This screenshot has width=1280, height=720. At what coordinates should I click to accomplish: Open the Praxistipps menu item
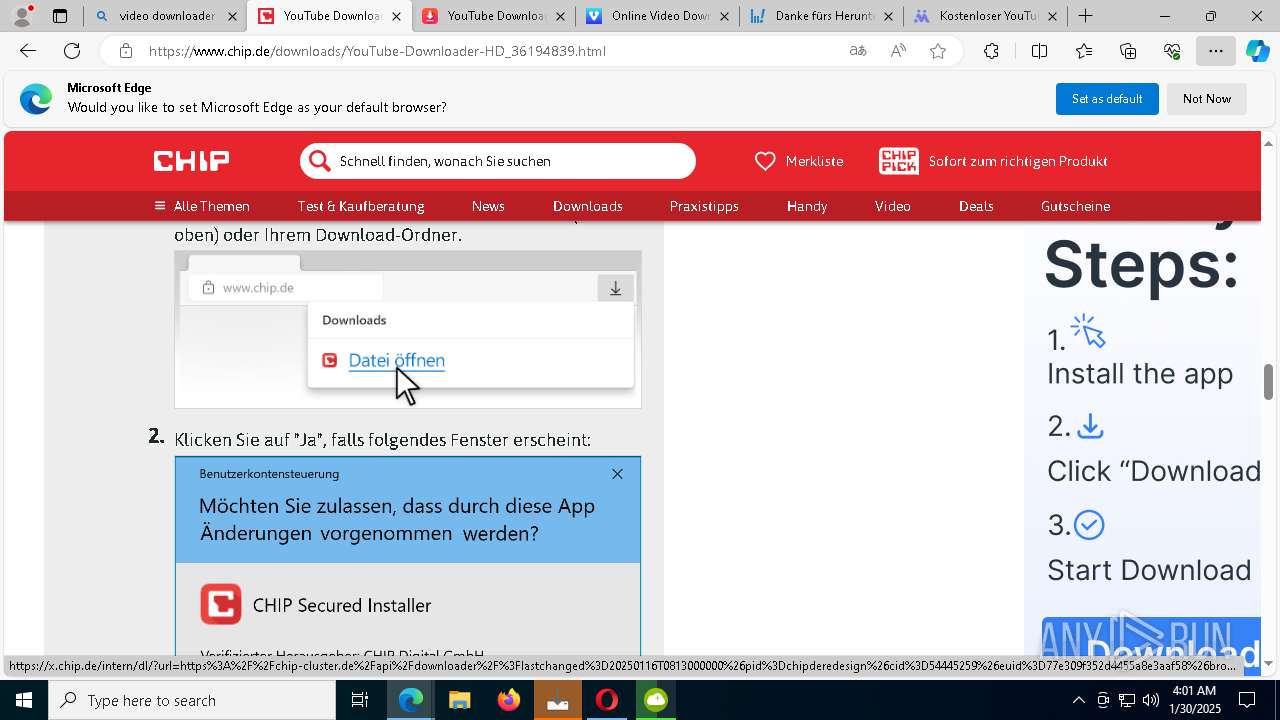(x=704, y=206)
